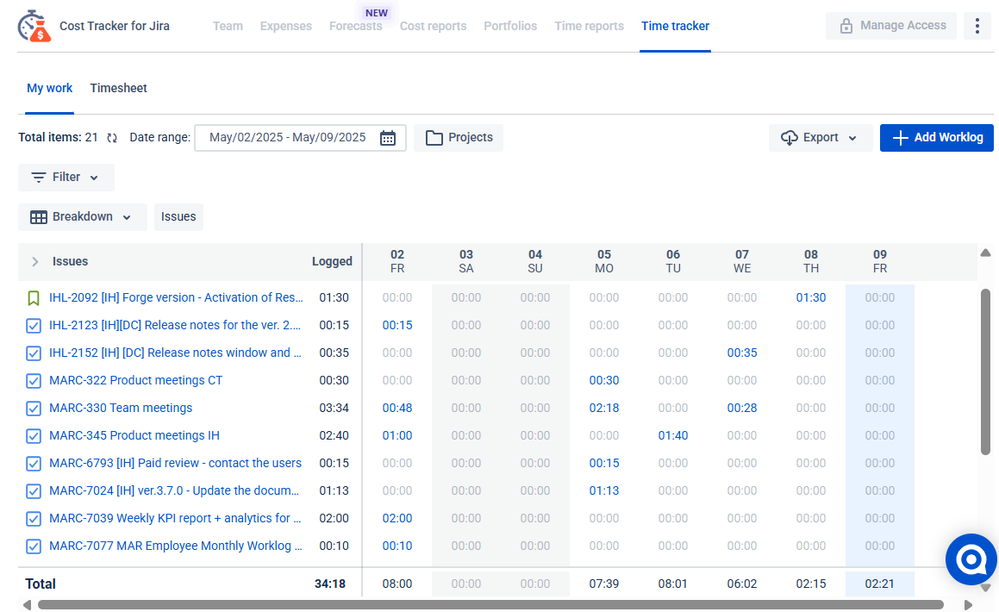
Task: Click the lock icon on Manage Access
Action: [x=848, y=25]
